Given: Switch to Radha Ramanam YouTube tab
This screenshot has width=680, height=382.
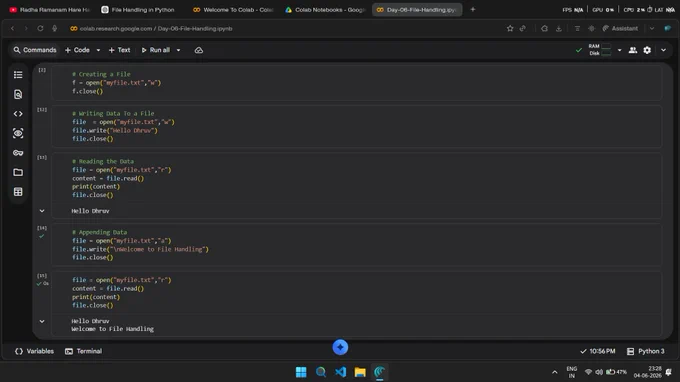Looking at the screenshot, I should (x=49, y=10).
